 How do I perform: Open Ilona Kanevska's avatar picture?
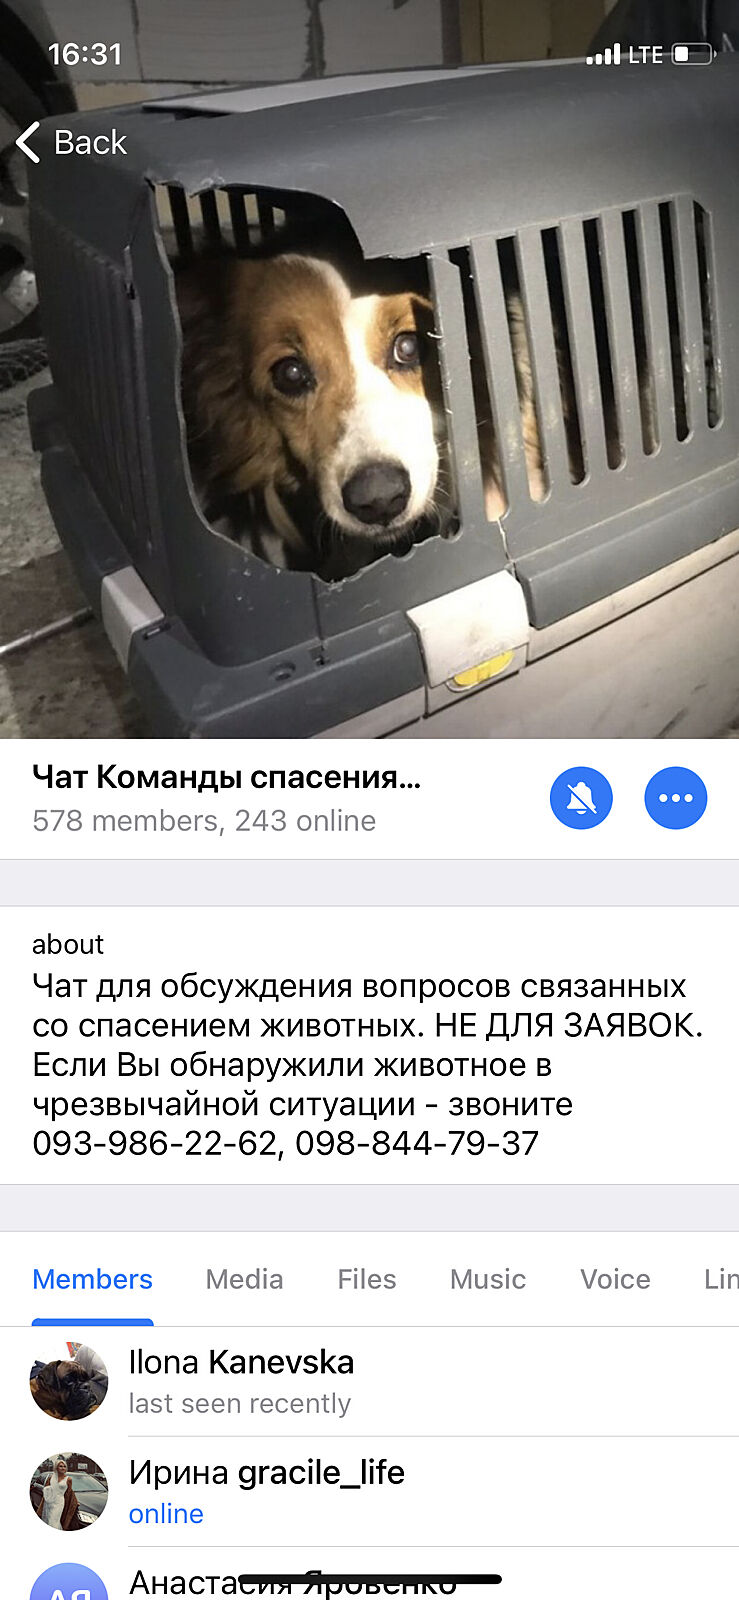[x=69, y=1381]
